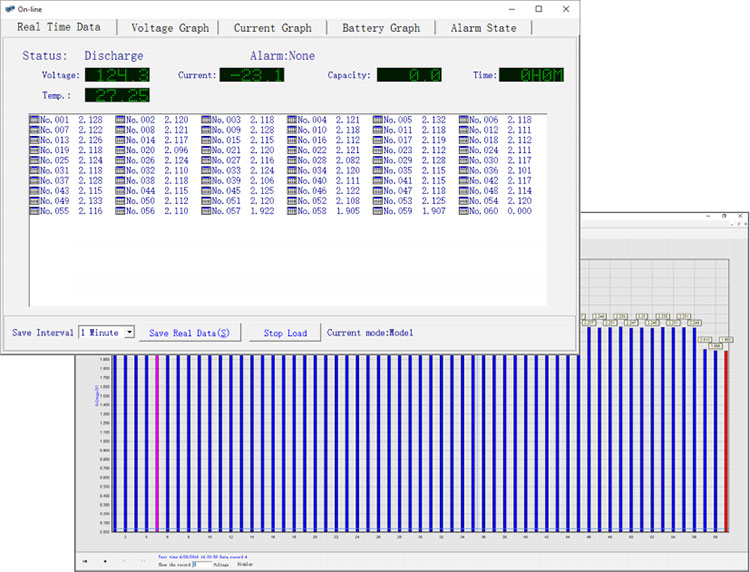
Task: Select the battery icon for cell No.057
Action: click(206, 211)
